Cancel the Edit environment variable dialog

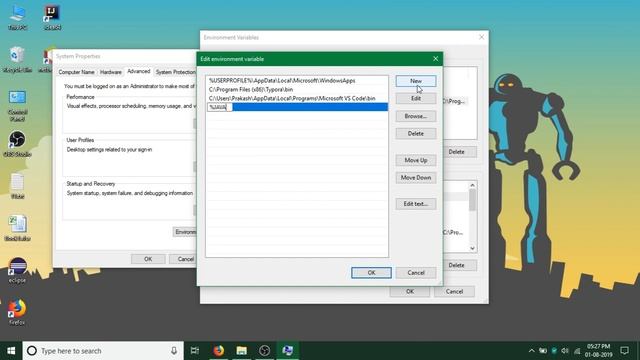[x=416, y=273]
